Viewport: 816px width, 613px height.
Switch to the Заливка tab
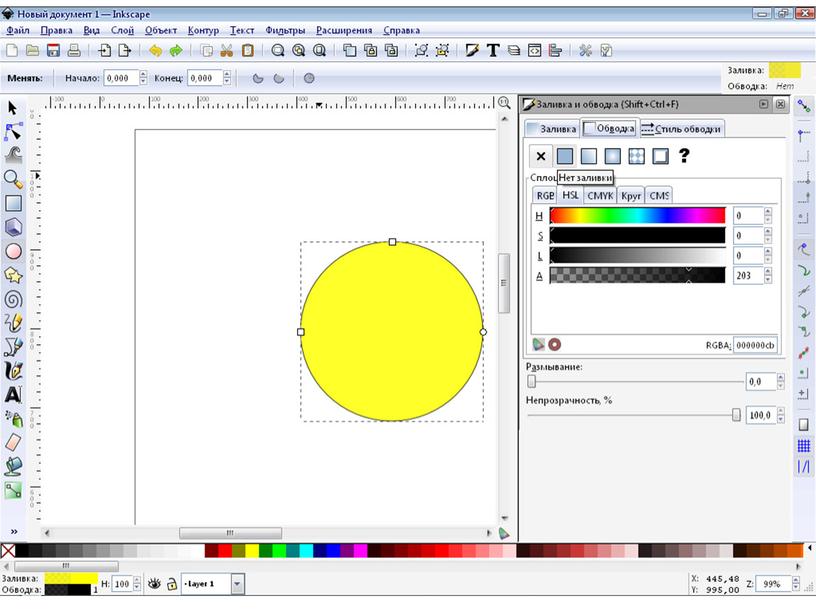[552, 128]
